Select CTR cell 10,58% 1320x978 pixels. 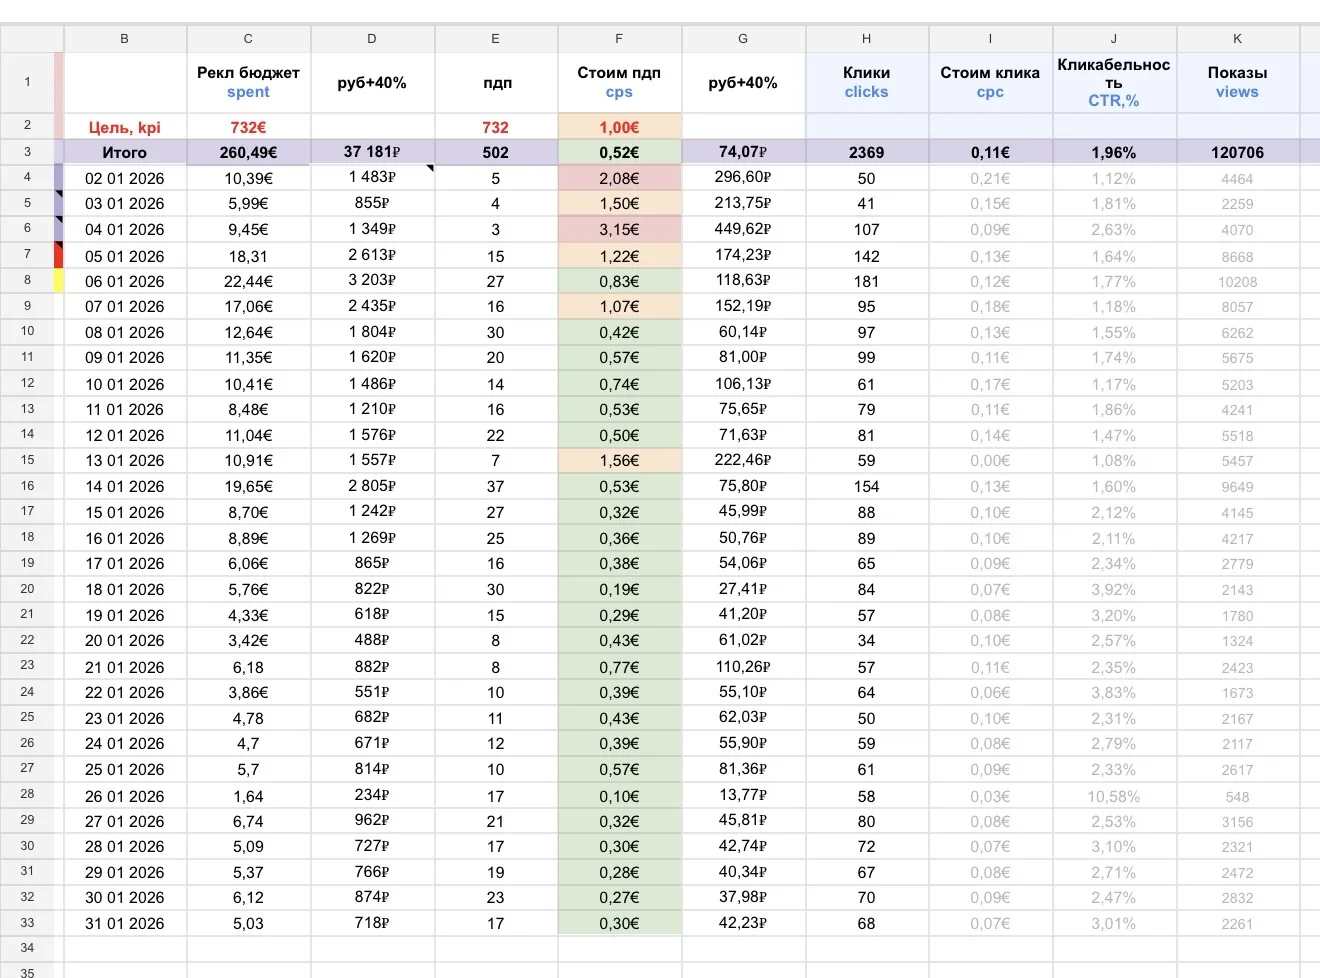[1114, 796]
